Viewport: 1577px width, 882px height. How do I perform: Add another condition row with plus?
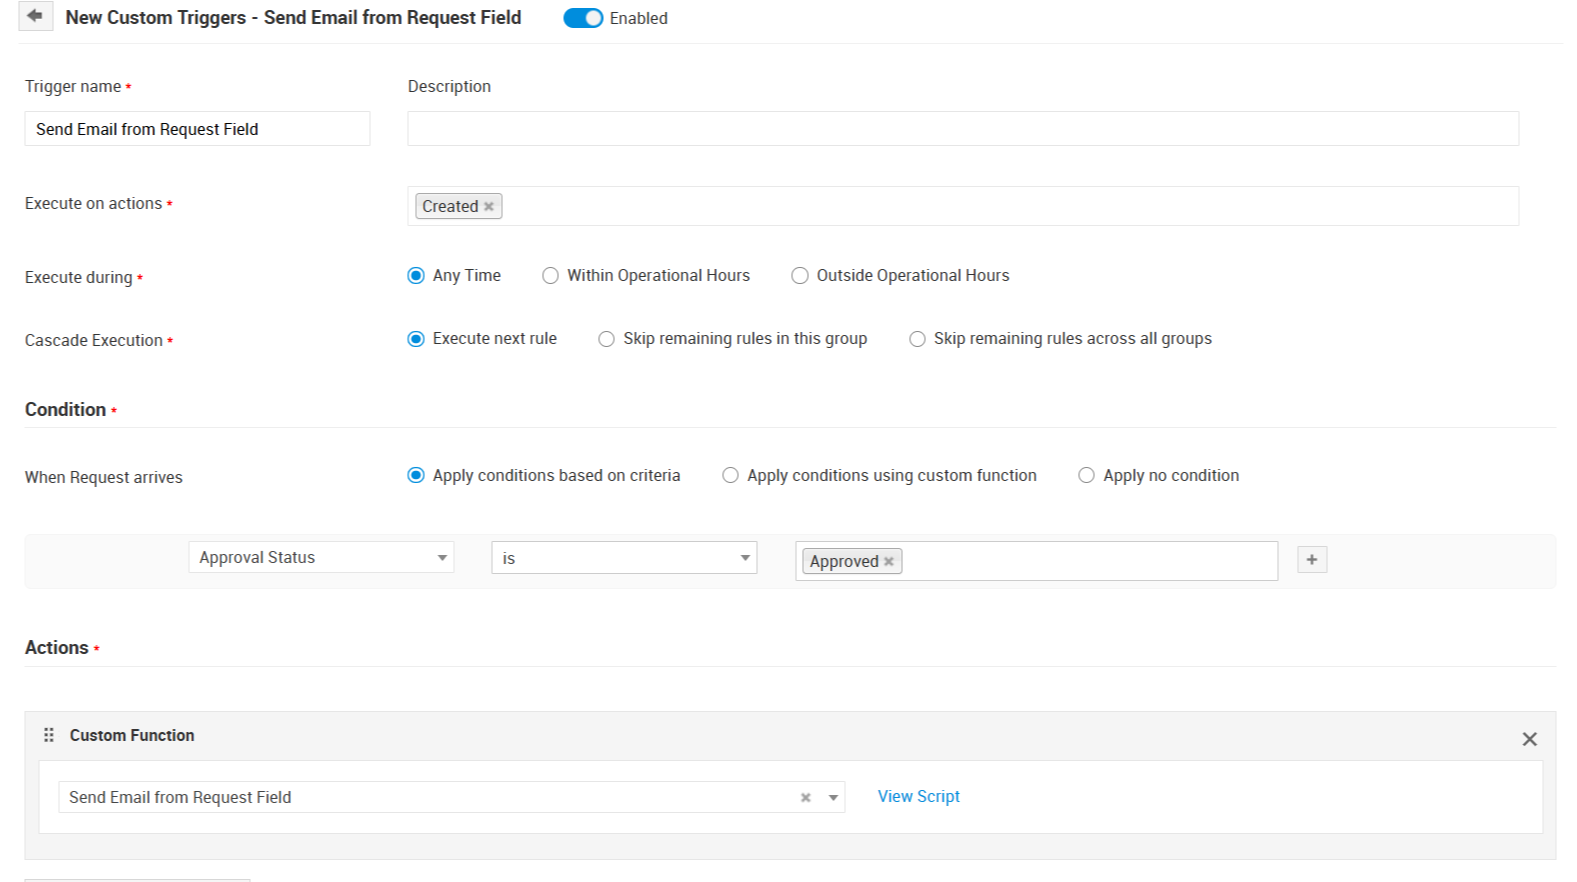[x=1311, y=560]
